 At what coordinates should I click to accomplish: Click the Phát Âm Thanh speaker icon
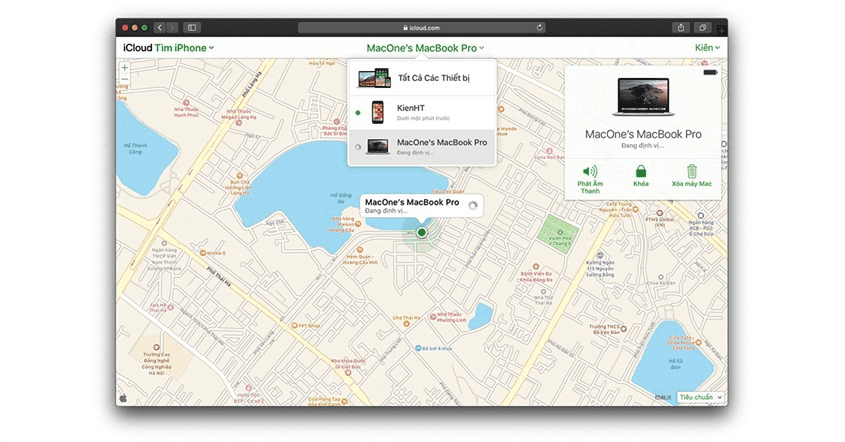click(x=590, y=173)
